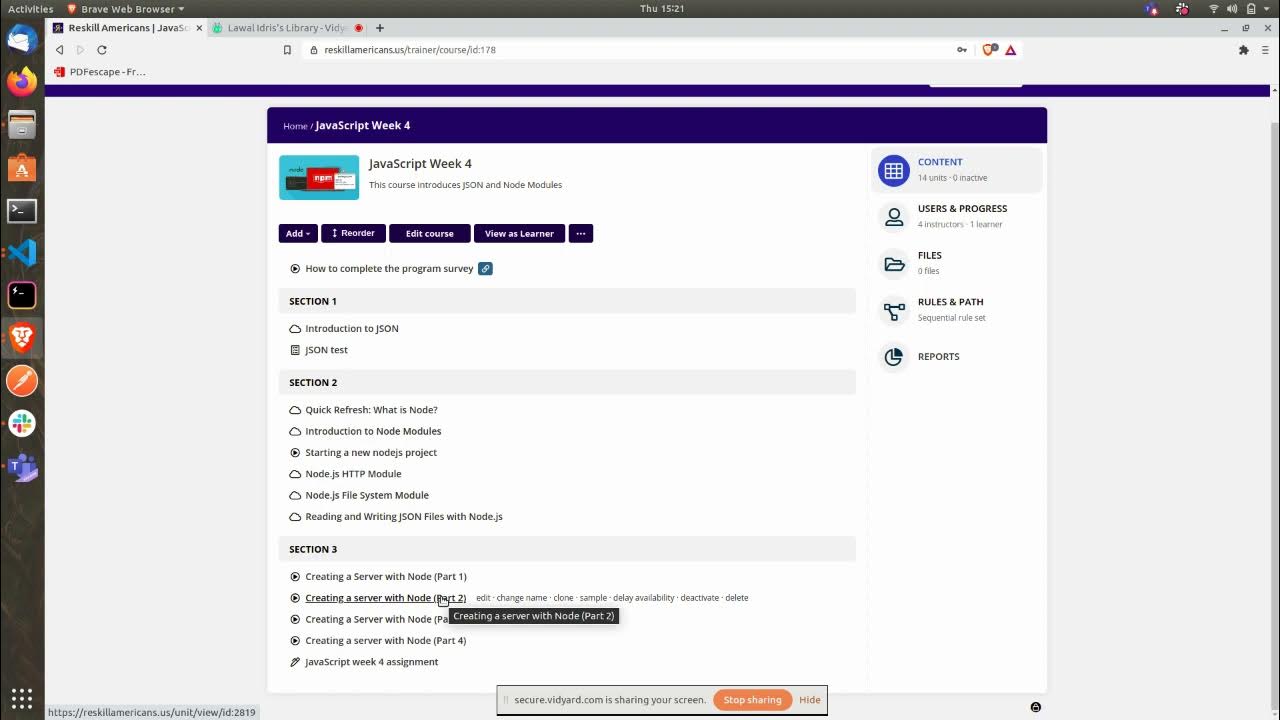Viewport: 1280px width, 720px height.
Task: Open Creating a server with Node (Part 4)
Action: pyautogui.click(x=385, y=641)
